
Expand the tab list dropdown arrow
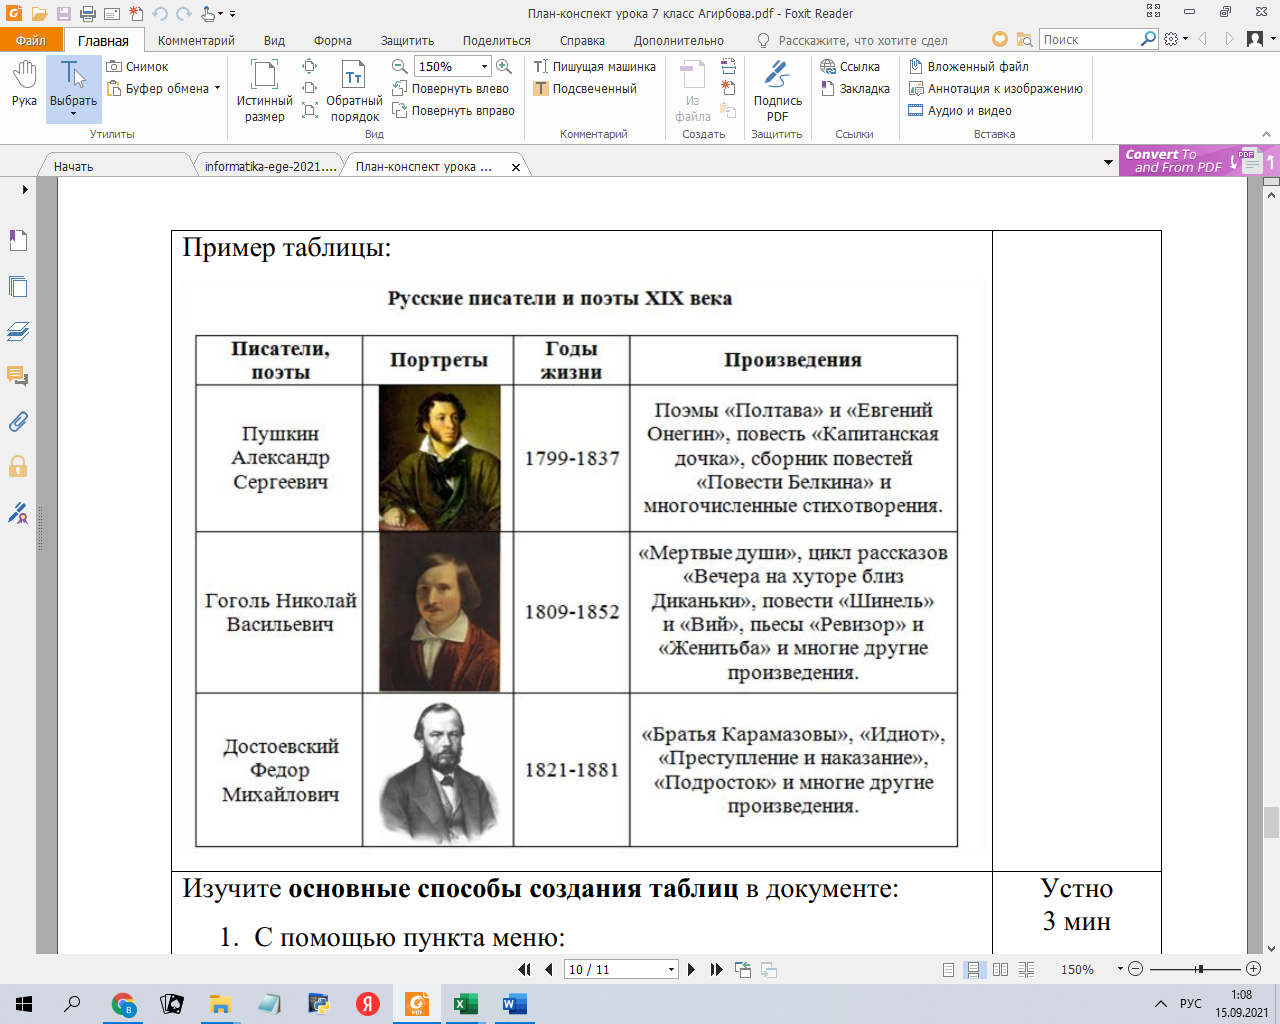(x=1108, y=162)
